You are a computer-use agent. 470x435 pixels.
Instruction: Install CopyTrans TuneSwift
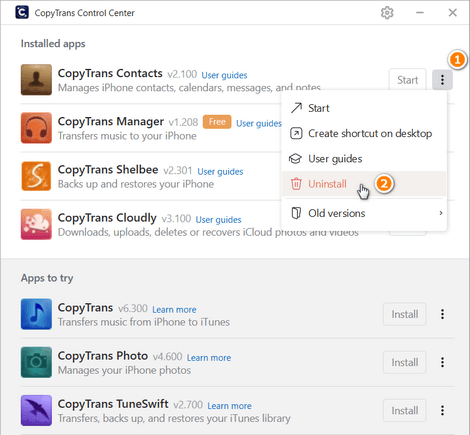[405, 410]
